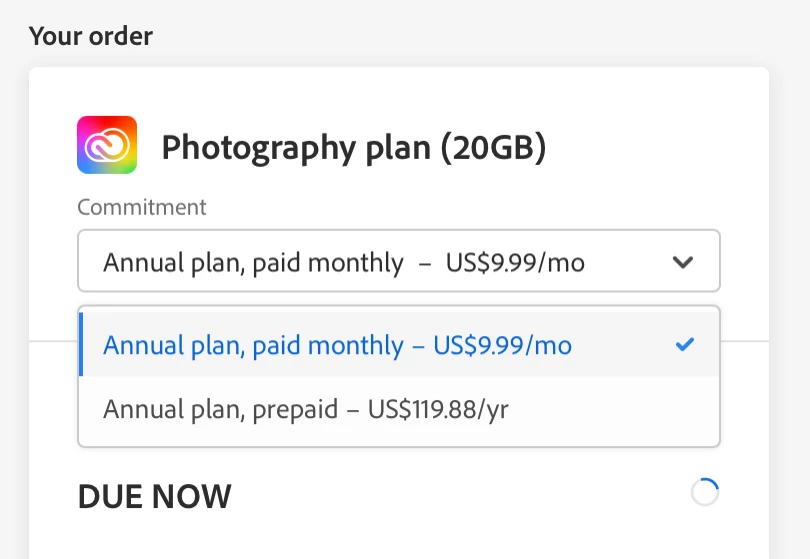Click the Creative Cloud rainbow logo icon
Image resolution: width=810 pixels, height=559 pixels.
point(107,146)
